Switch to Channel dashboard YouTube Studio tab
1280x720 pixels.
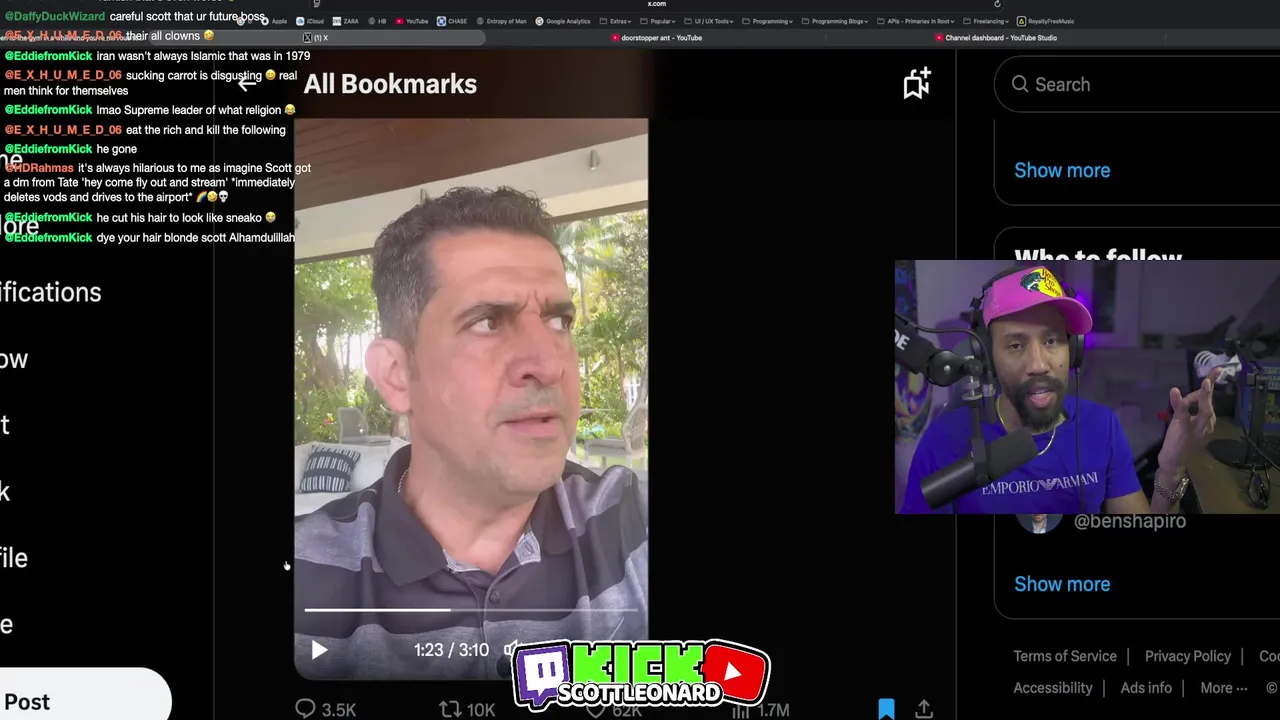996,38
